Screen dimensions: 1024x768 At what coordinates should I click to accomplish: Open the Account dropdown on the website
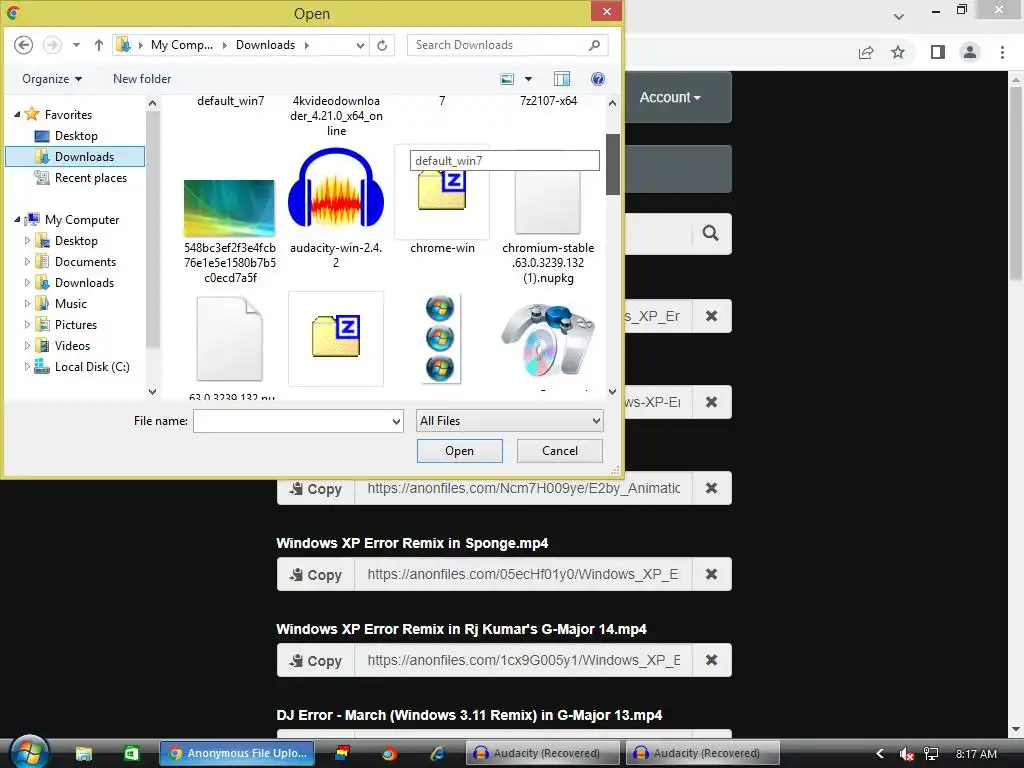[x=670, y=97]
